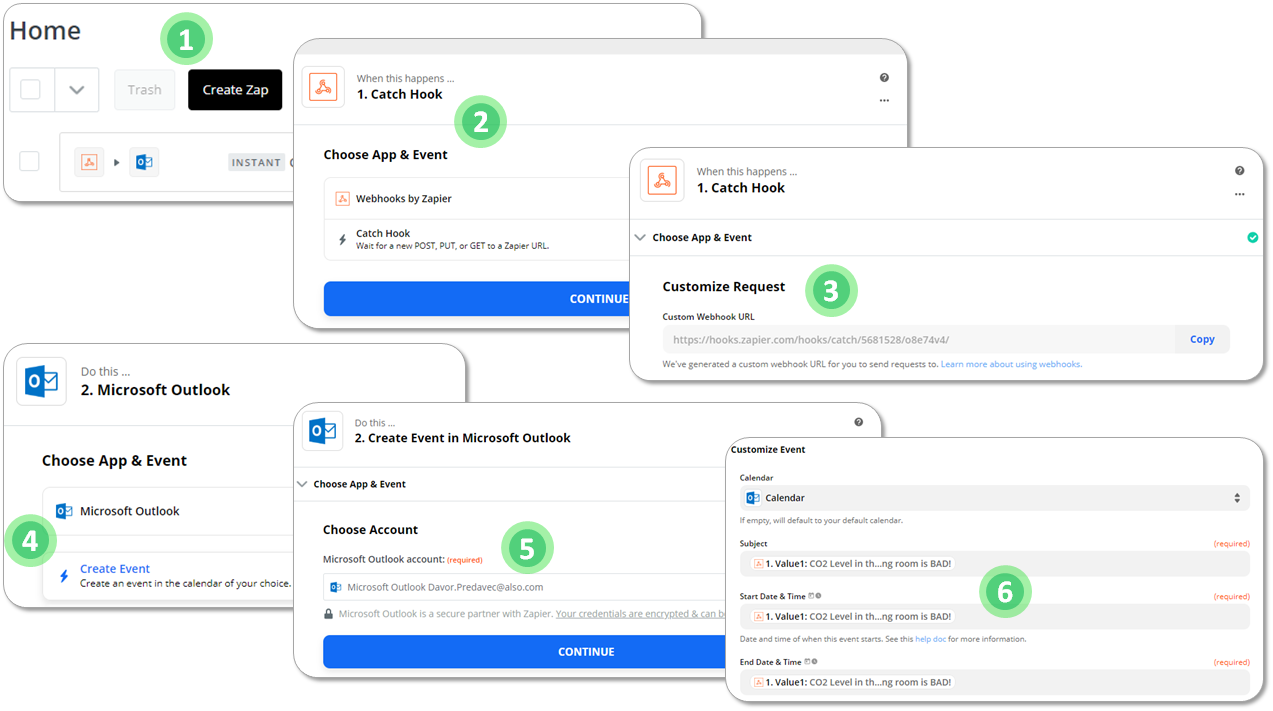Click the green completed checkmark icon

coord(1253,238)
